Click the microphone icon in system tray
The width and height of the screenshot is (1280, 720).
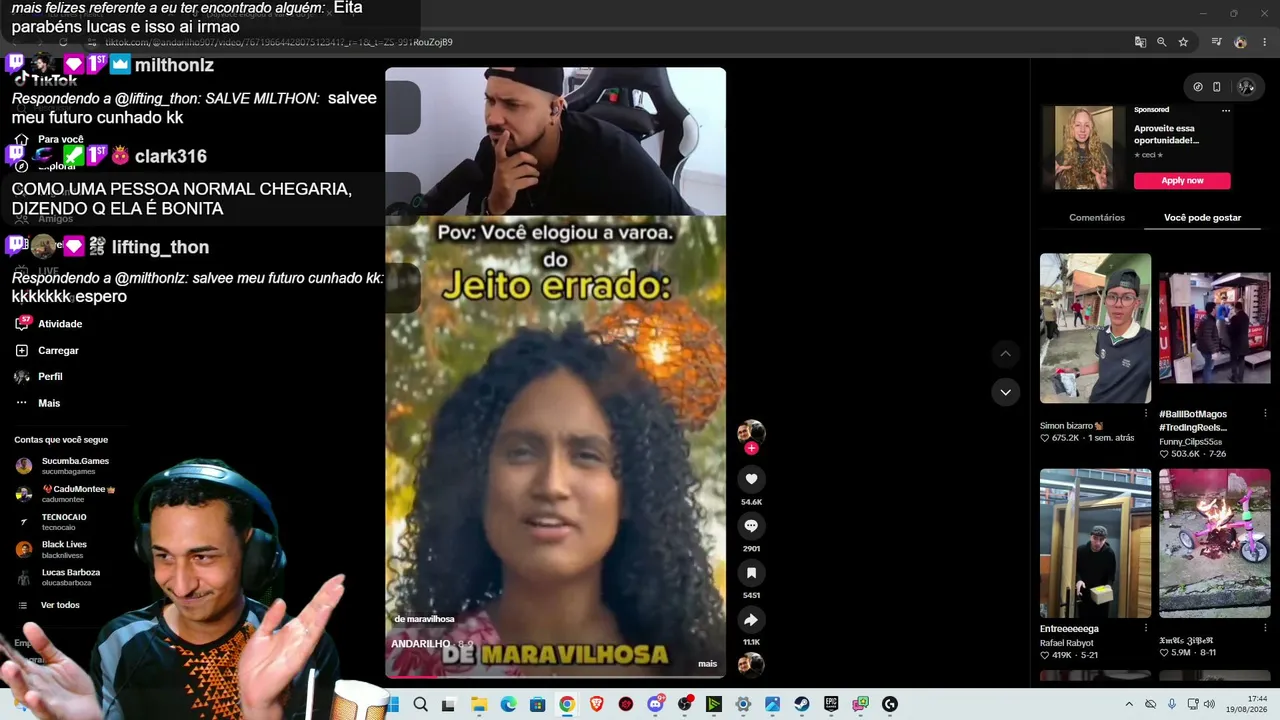1171,704
